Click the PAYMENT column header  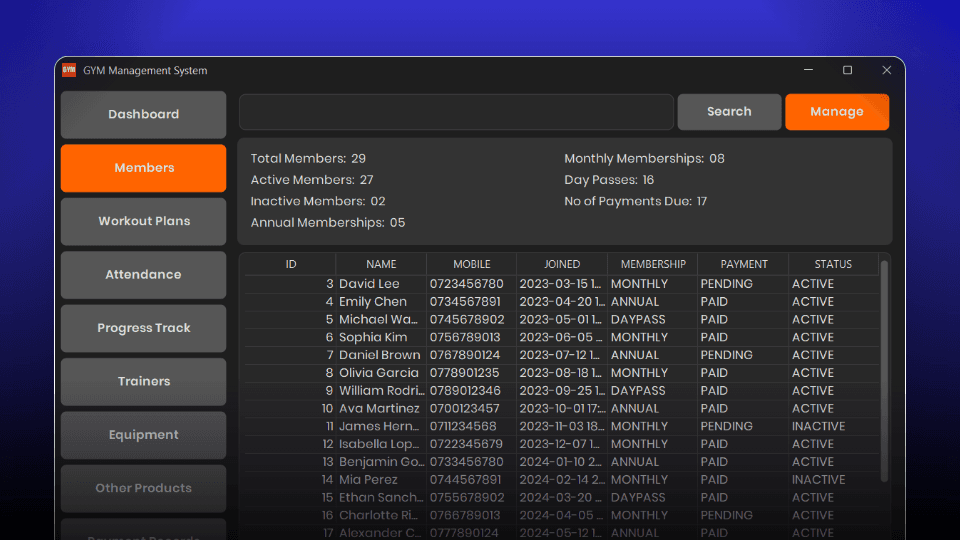[x=743, y=264]
